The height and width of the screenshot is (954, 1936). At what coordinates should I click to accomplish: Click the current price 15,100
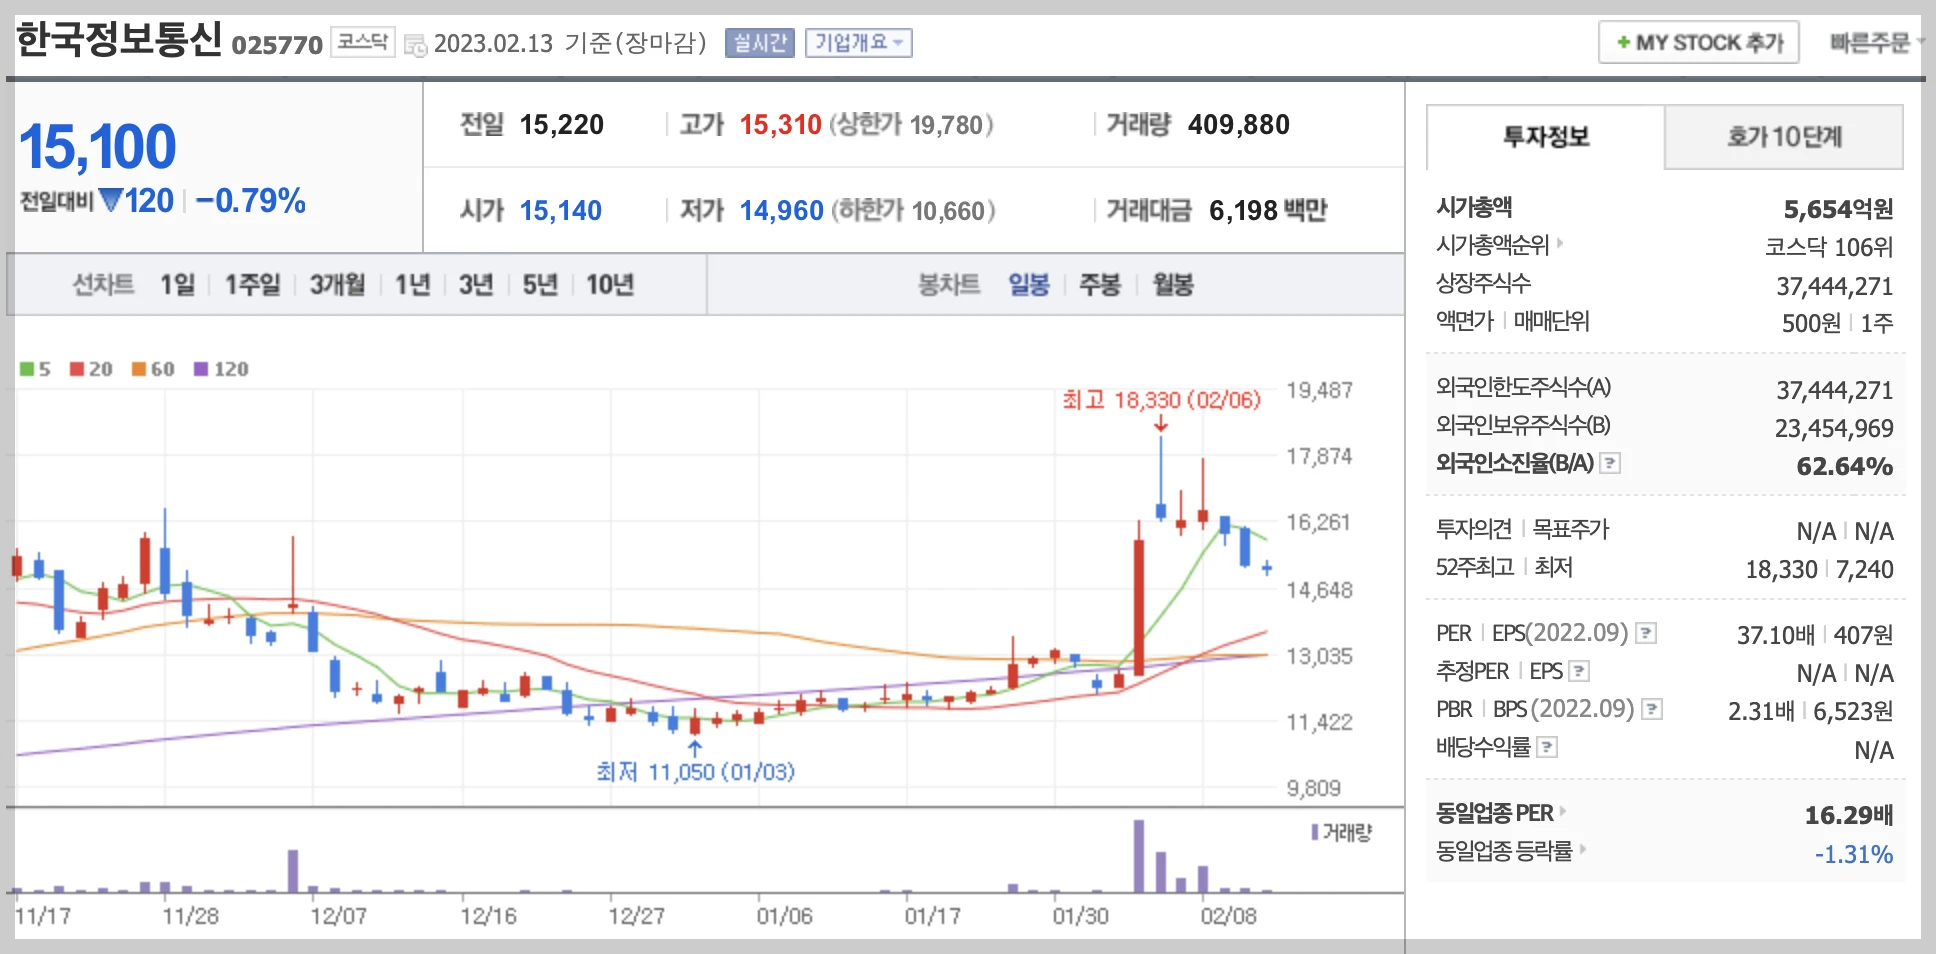(x=98, y=147)
